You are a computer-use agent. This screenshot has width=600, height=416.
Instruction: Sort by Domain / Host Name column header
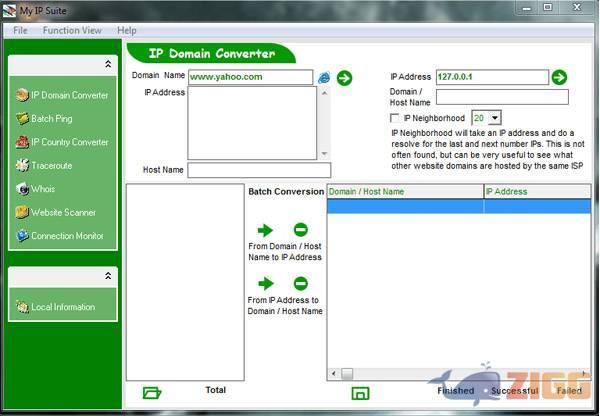tap(405, 191)
